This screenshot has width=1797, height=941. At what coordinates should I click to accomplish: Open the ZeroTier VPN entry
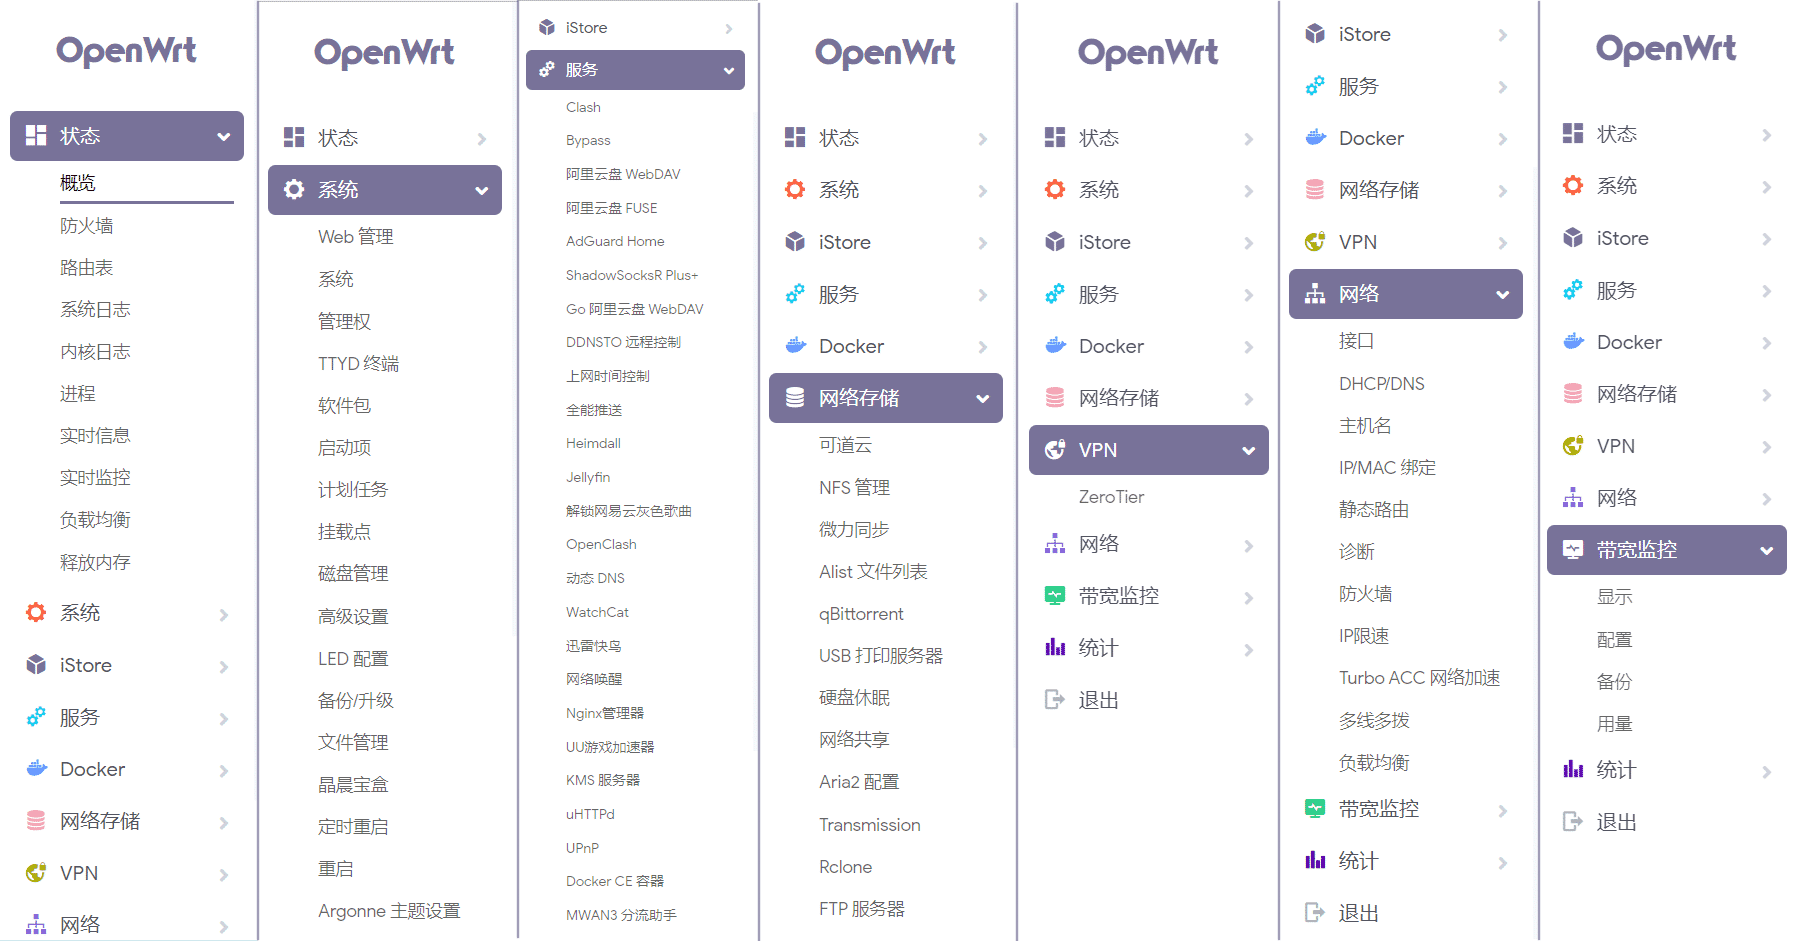pos(1111,497)
